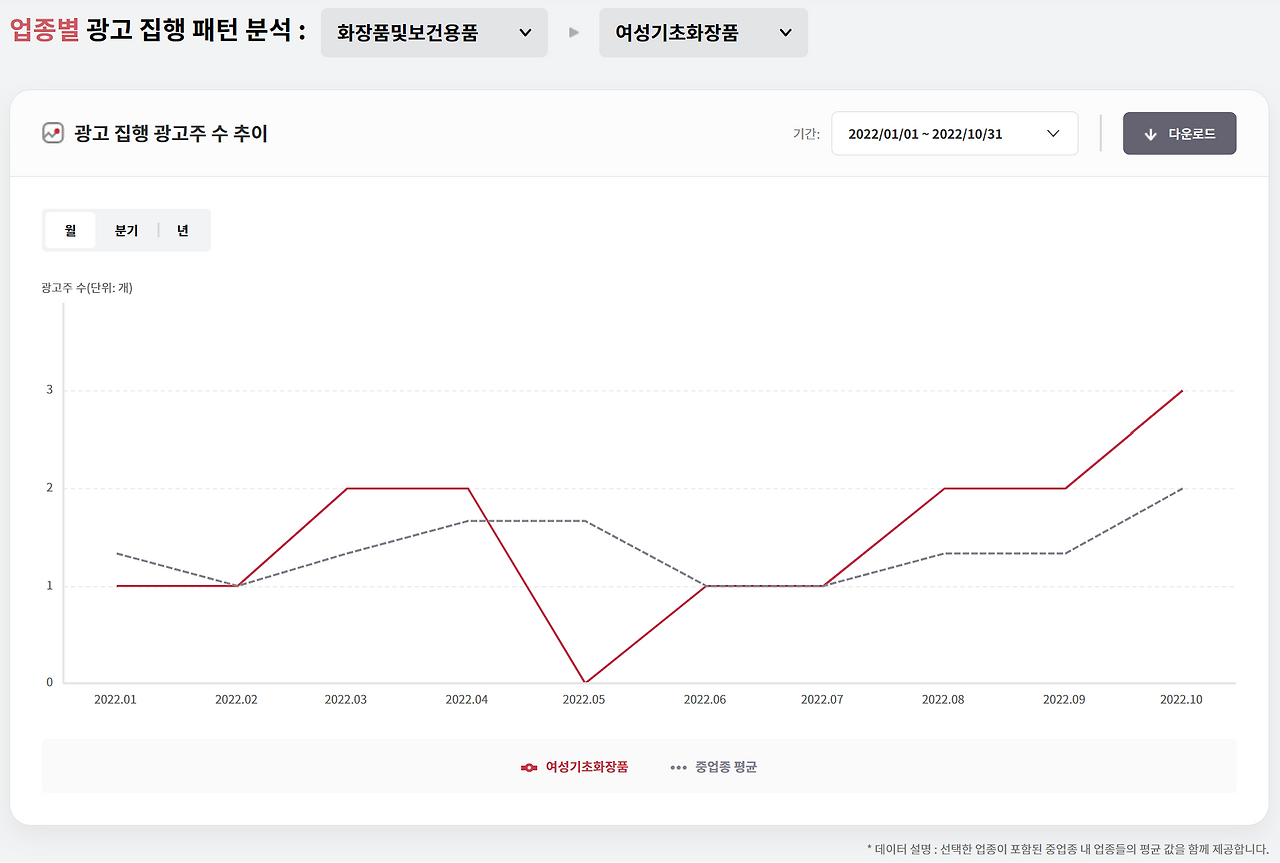Click the gray dotted marker in the legend
Screen dimensions: 1280x863
pos(677,767)
